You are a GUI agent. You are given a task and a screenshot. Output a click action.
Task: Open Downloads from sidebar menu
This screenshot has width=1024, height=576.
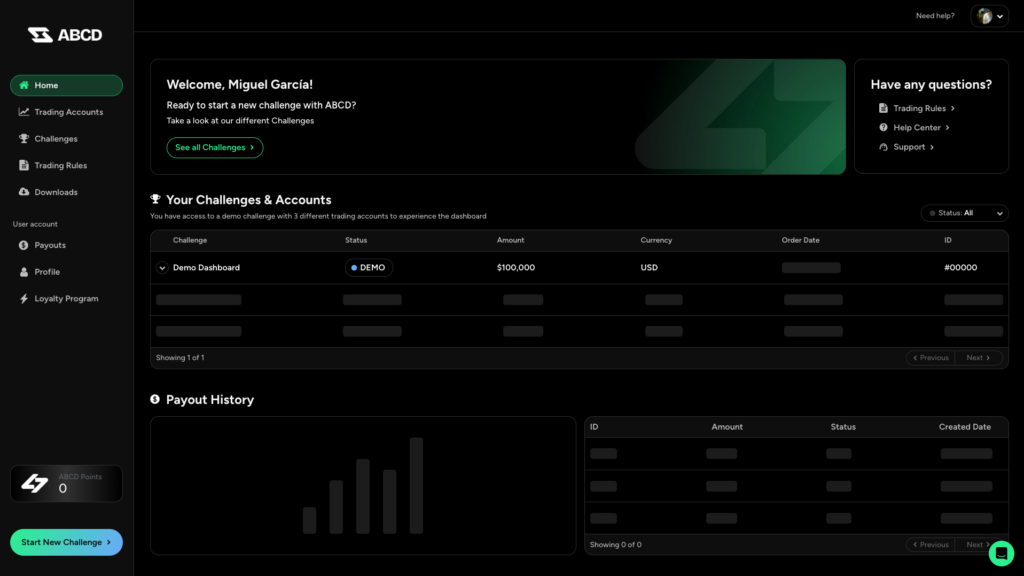[56, 192]
